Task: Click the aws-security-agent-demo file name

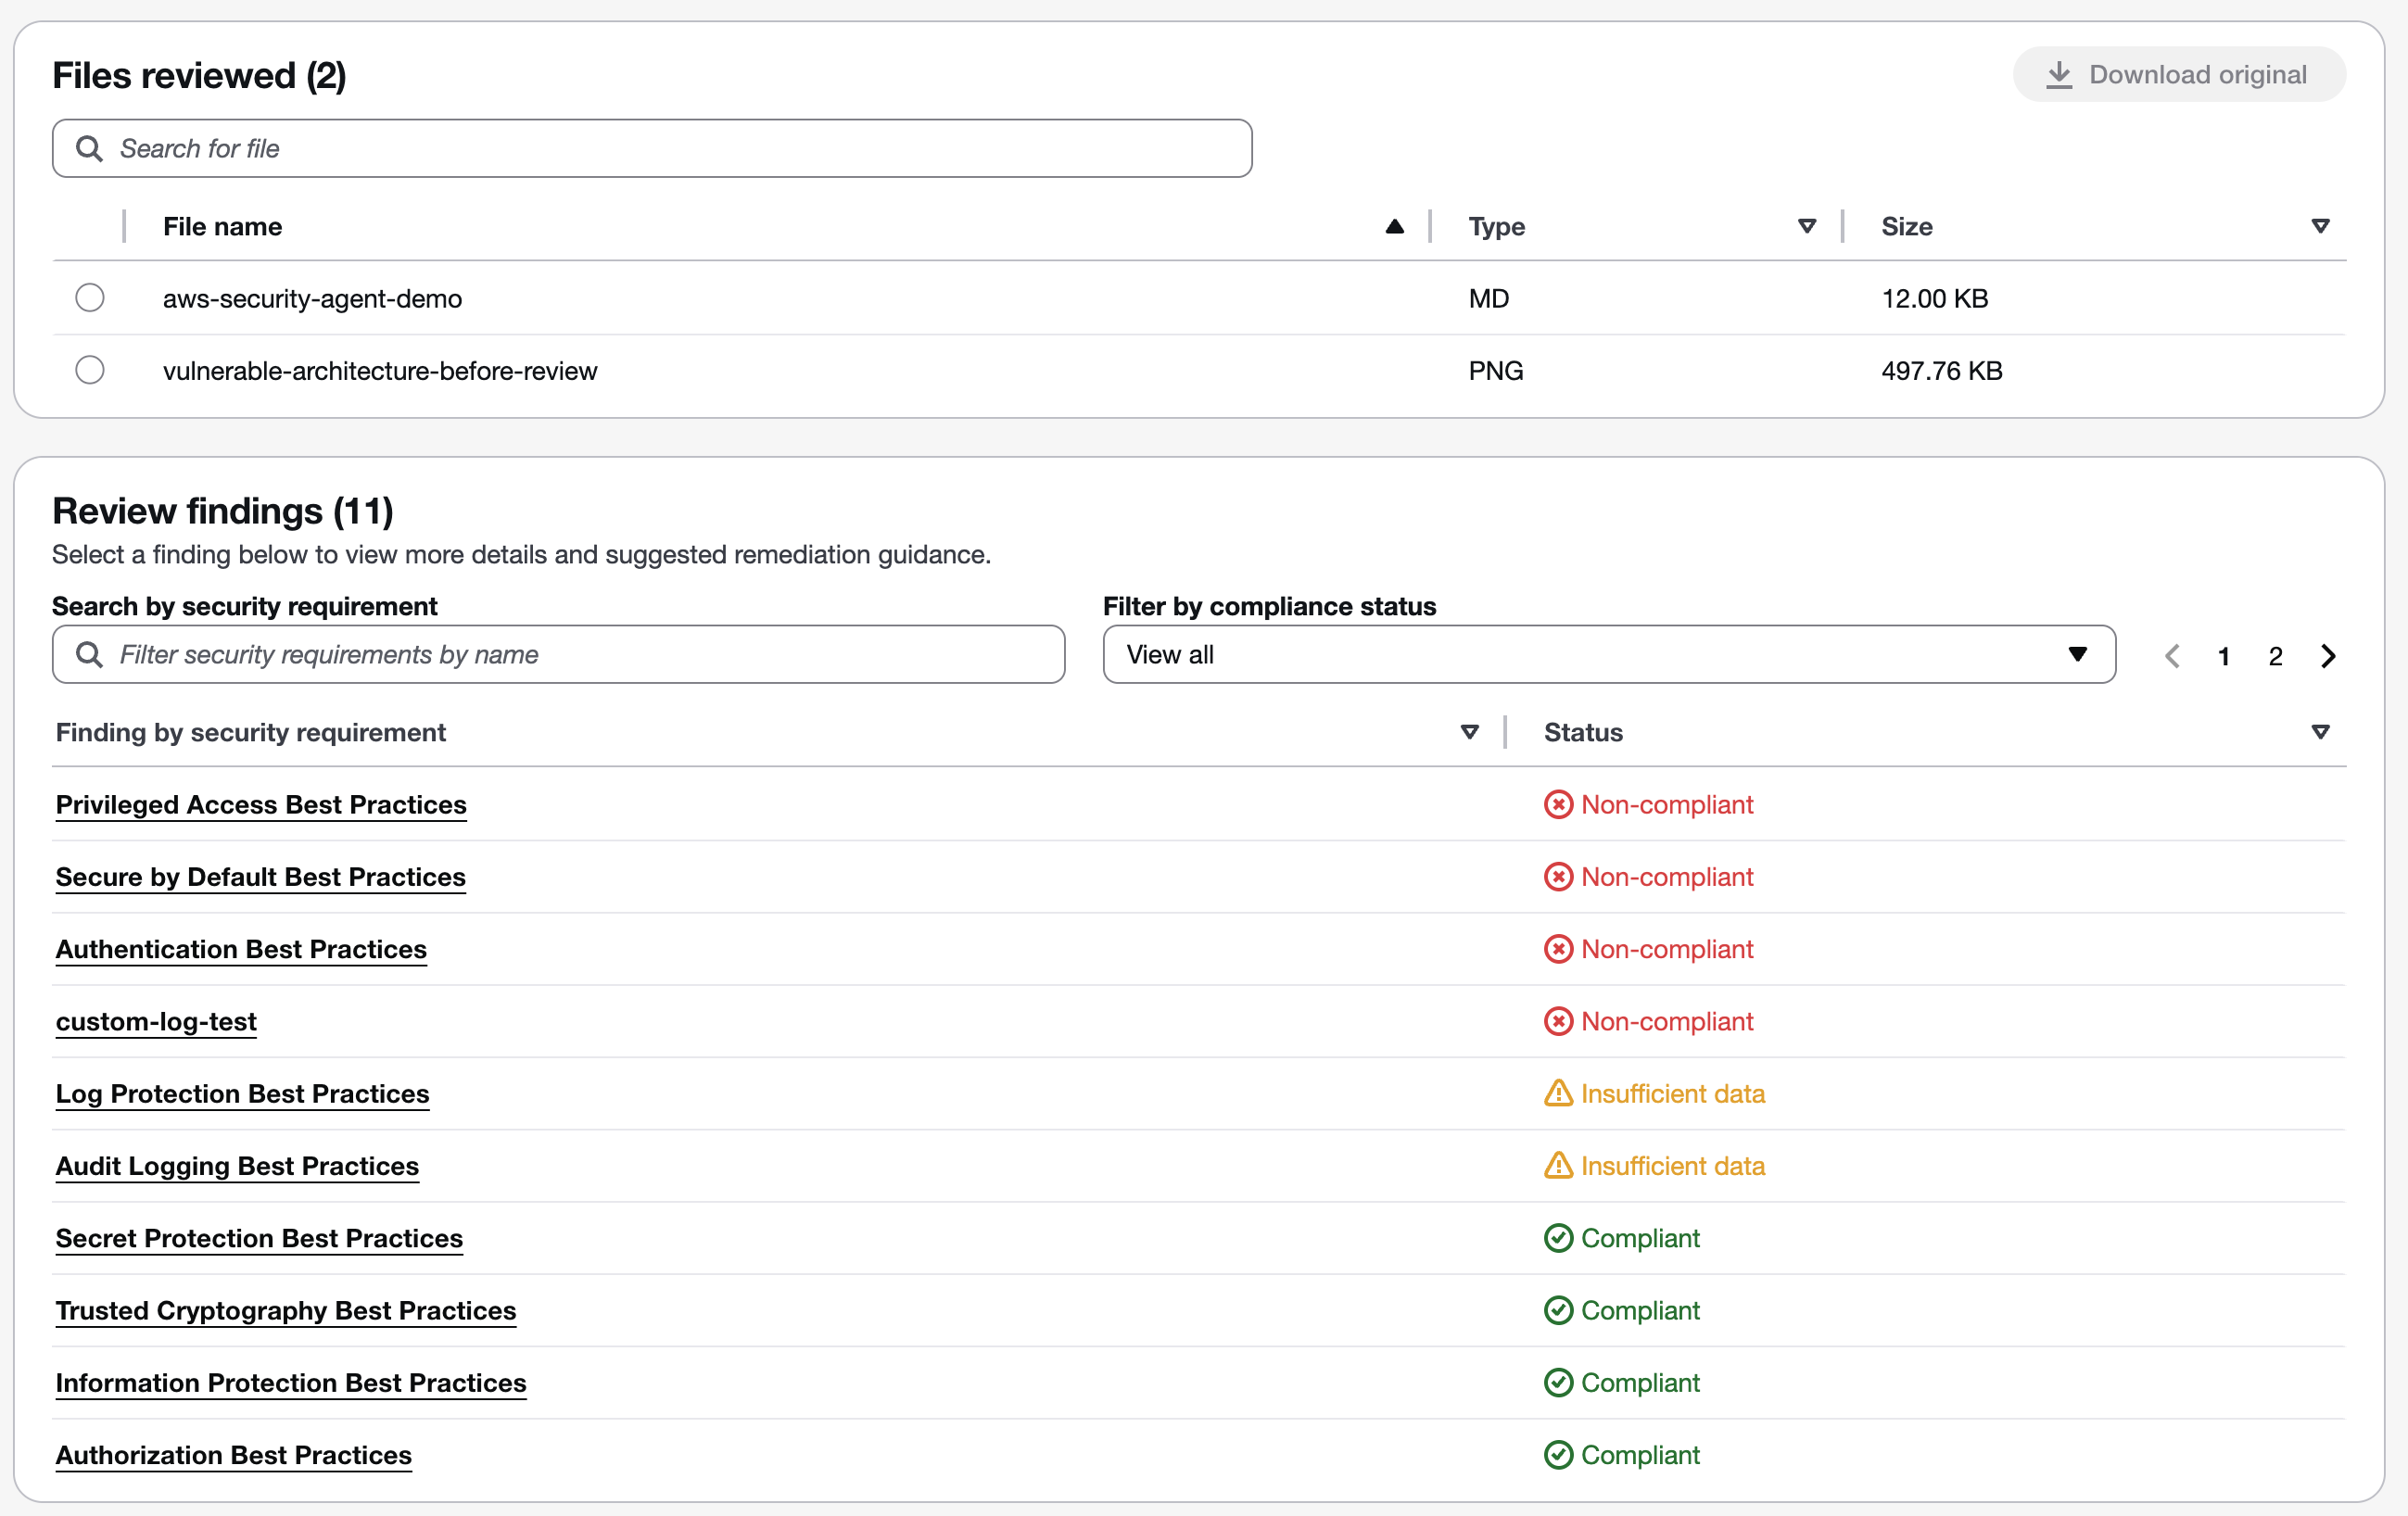Action: click(312, 299)
